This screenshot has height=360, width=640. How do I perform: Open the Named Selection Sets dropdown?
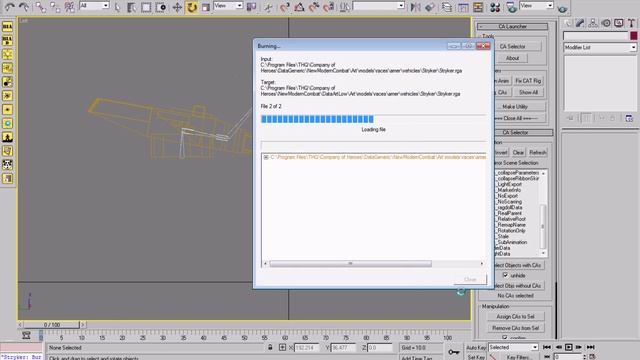click(379, 6)
